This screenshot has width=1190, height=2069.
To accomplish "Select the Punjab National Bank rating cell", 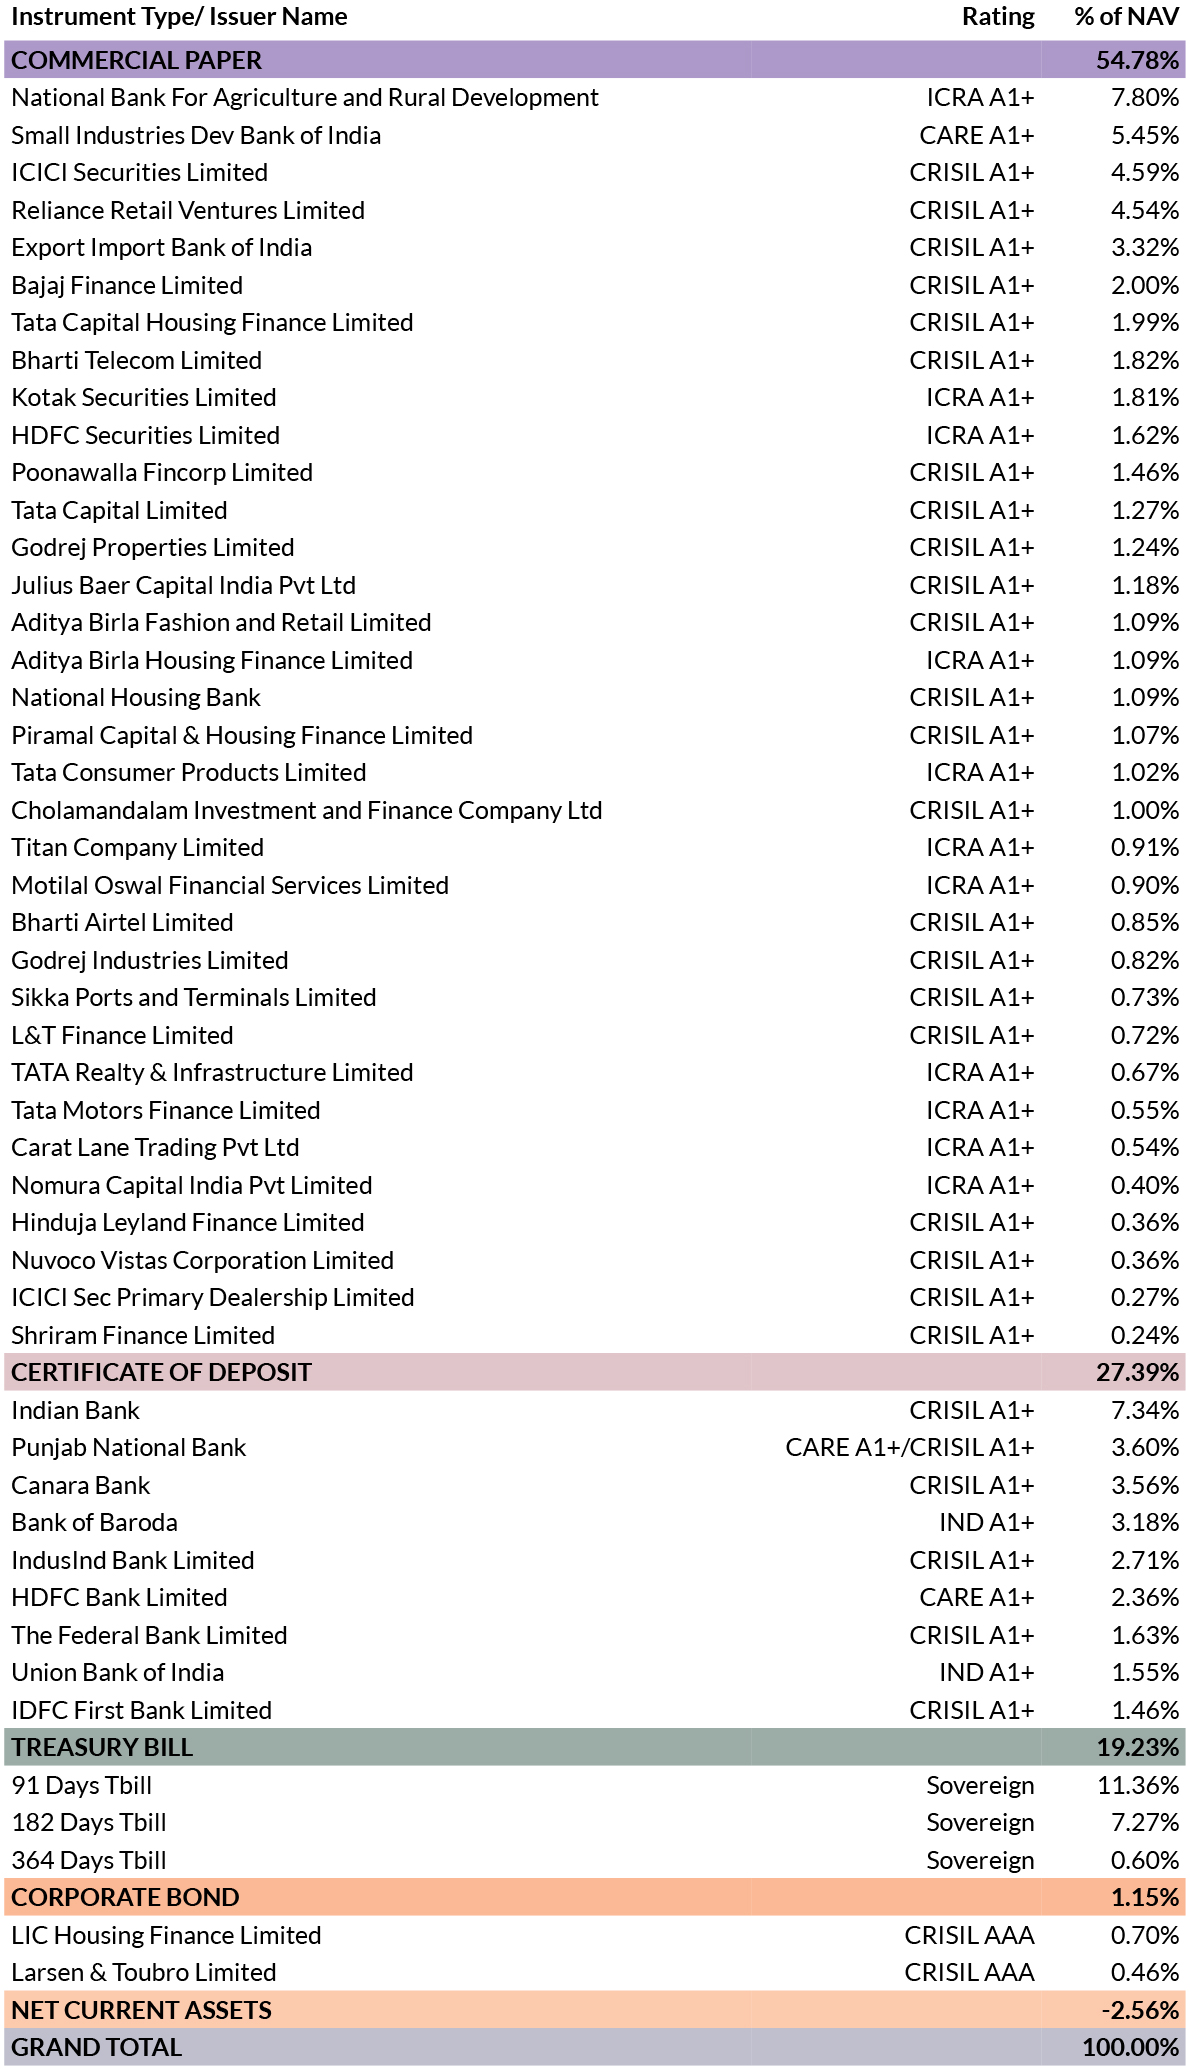I will click(x=910, y=1447).
